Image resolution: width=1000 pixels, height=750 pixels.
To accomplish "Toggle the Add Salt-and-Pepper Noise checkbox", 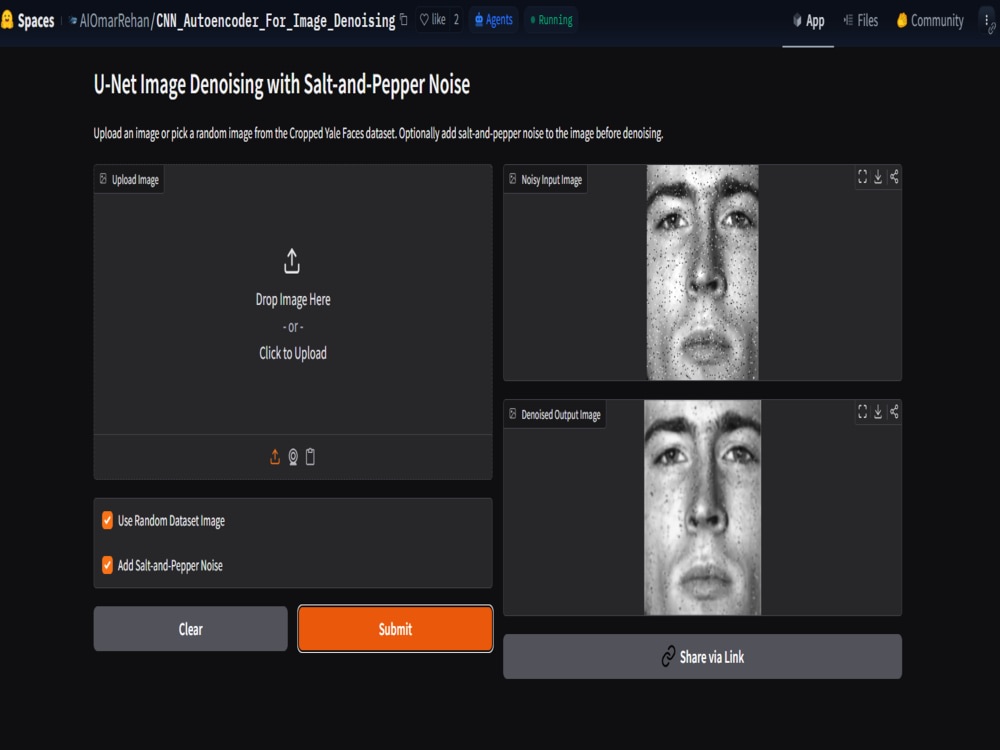I will [107, 565].
